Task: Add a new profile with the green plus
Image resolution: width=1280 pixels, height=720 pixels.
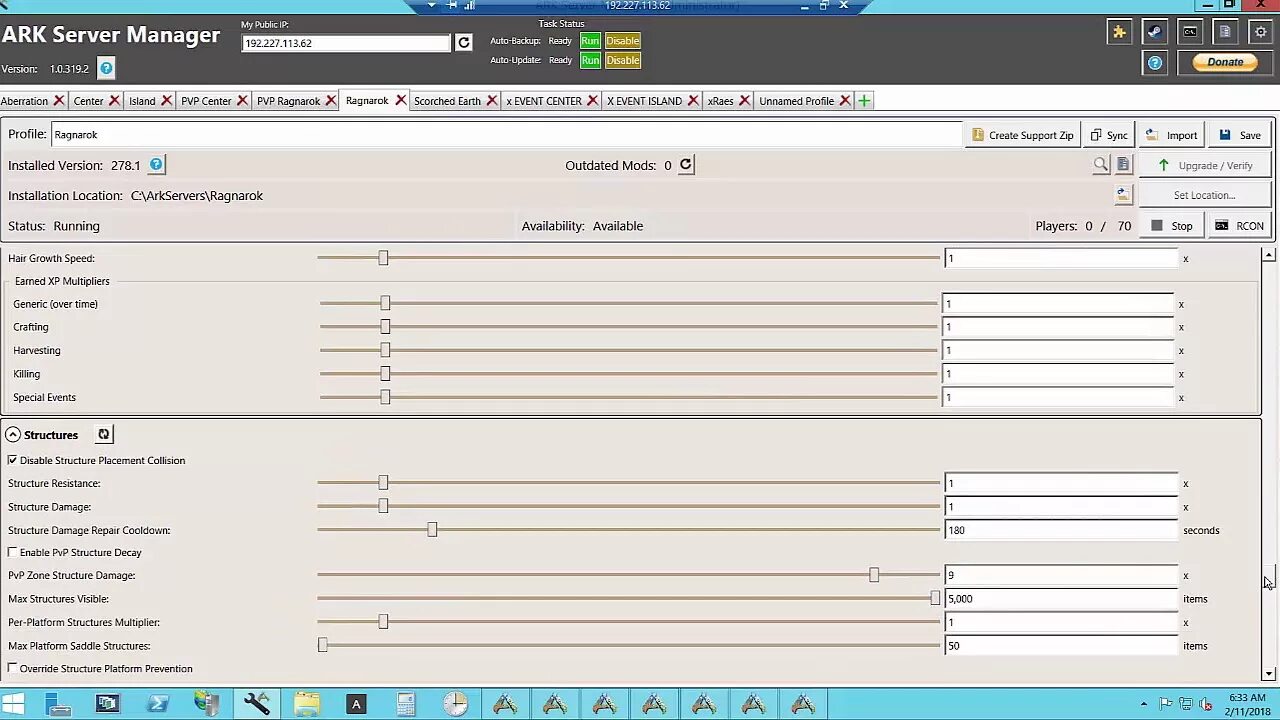Action: (x=864, y=101)
